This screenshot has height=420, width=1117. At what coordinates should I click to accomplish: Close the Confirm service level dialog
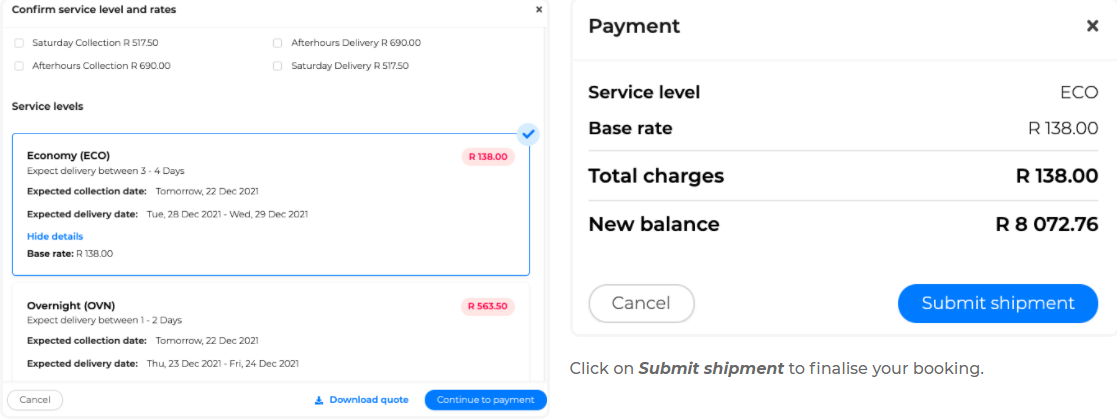point(539,9)
